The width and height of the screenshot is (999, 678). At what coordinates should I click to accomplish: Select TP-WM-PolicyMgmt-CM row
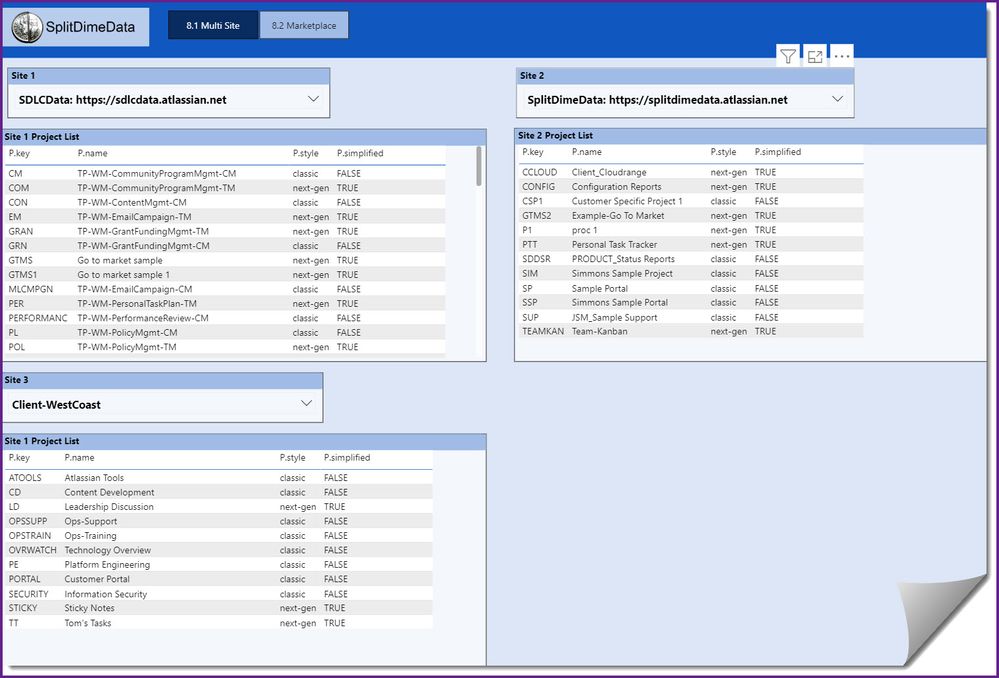click(225, 333)
